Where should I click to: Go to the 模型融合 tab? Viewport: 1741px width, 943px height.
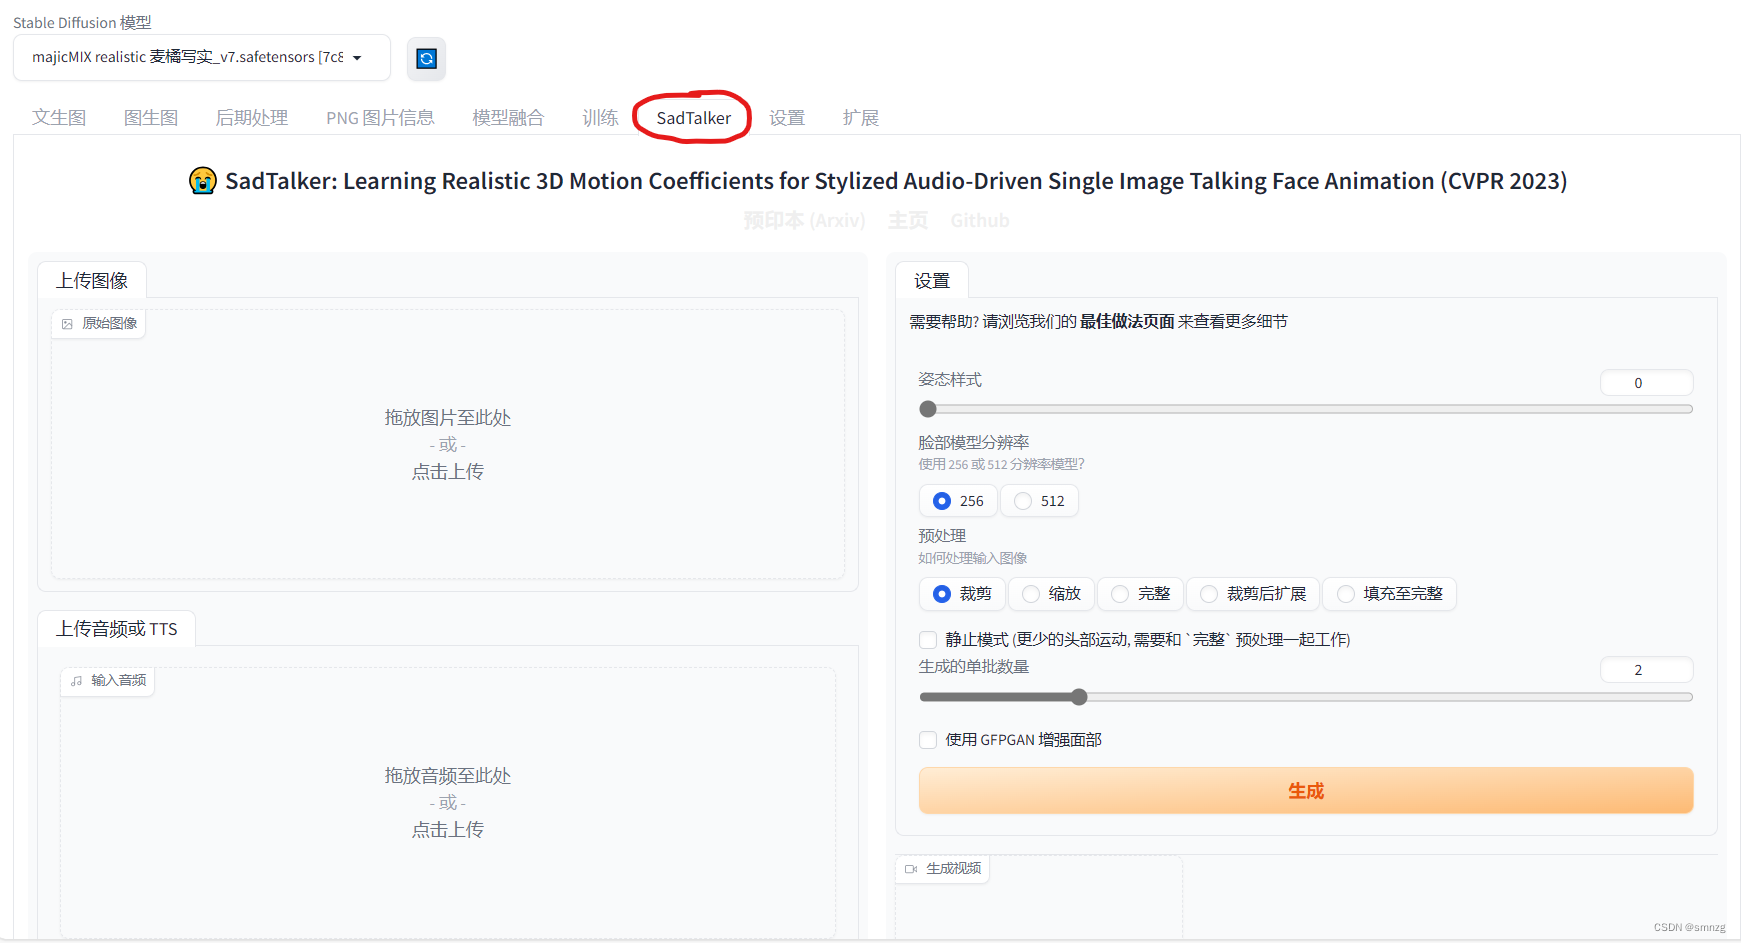(508, 118)
